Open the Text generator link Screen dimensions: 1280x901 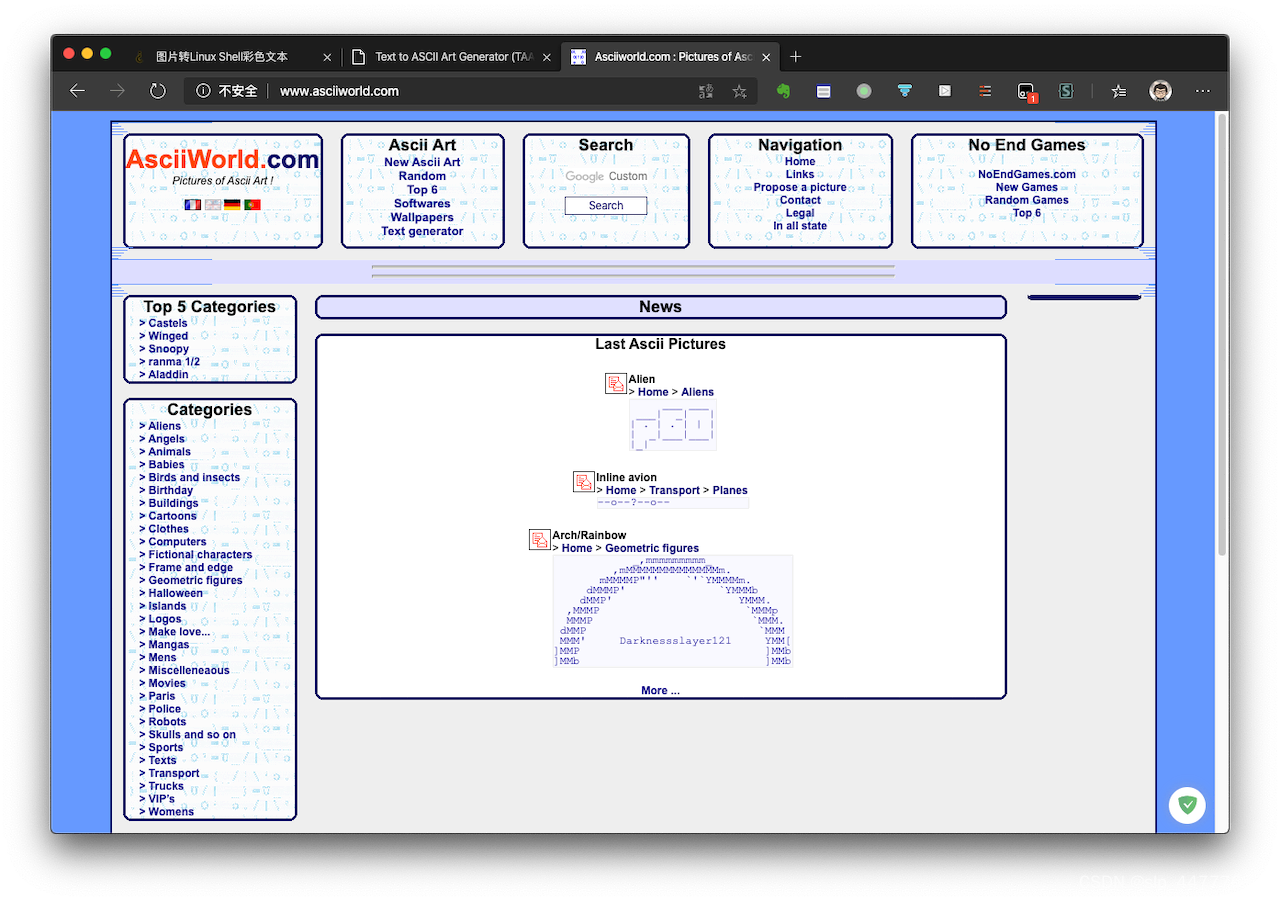click(x=422, y=231)
